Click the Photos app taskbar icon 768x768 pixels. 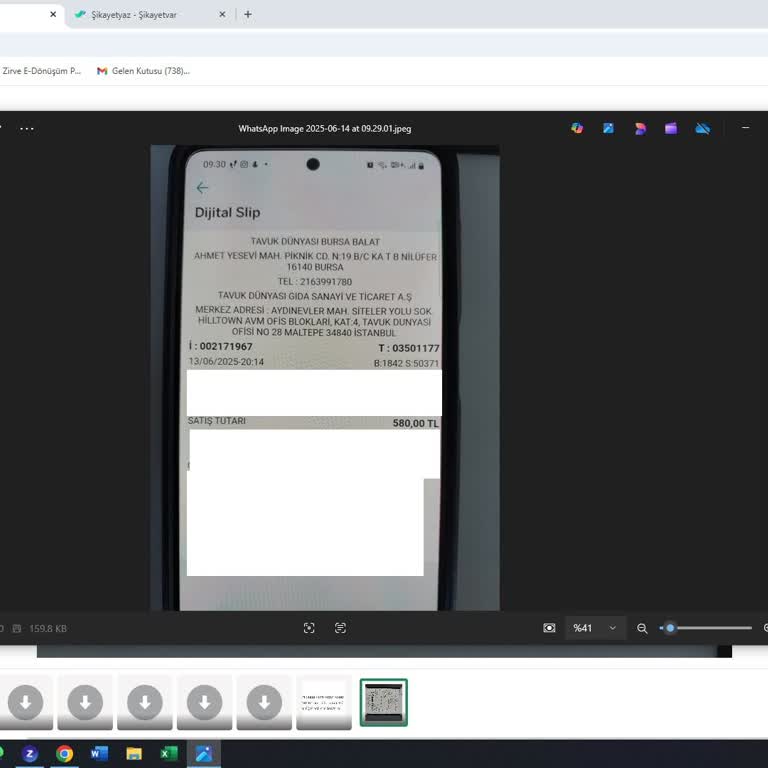pos(204,753)
